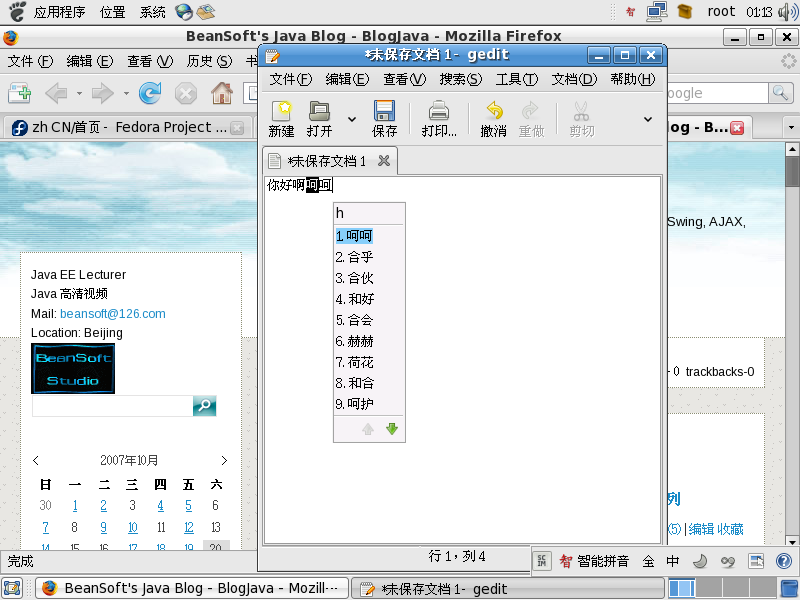Open the Firefox back history dropdown
Screen dimensions: 800x600
79,93
